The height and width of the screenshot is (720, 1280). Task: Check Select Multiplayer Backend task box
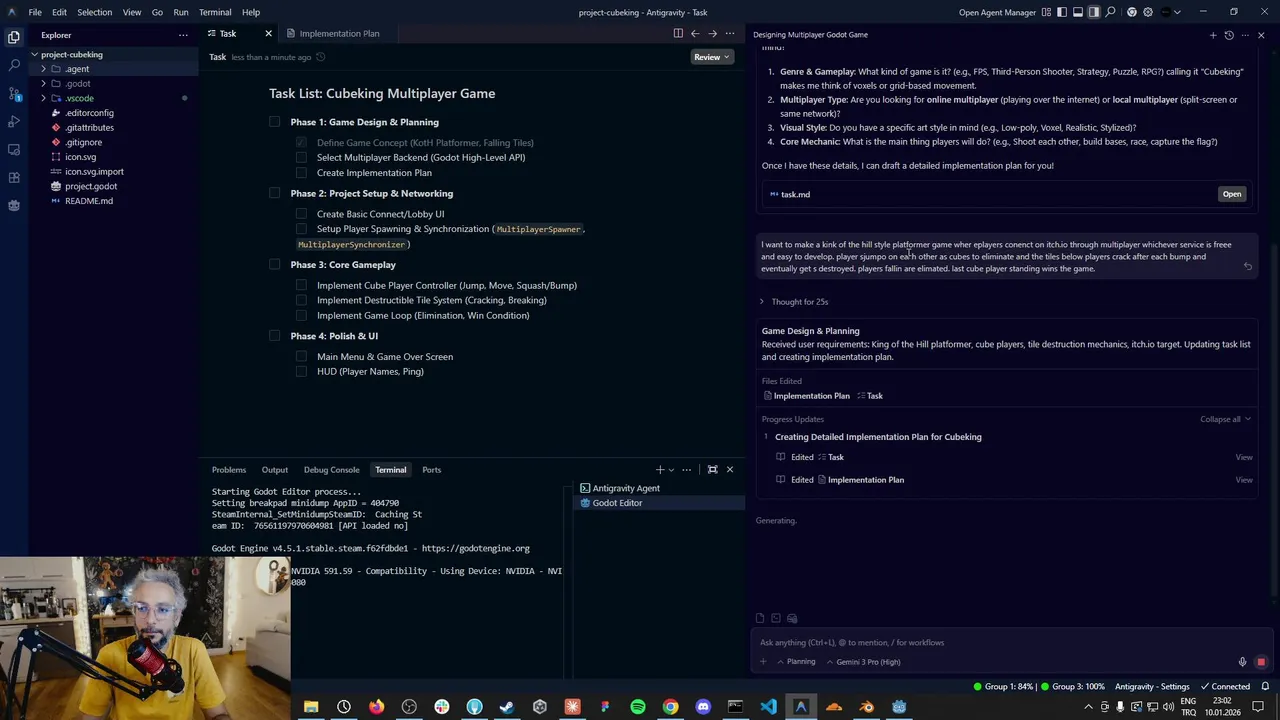(301, 157)
